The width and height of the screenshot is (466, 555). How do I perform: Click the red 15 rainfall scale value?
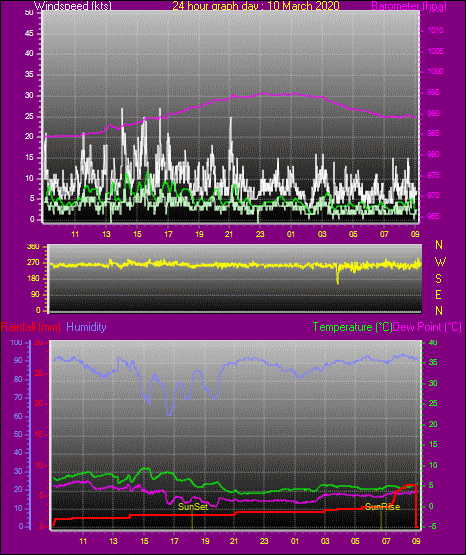point(39,434)
